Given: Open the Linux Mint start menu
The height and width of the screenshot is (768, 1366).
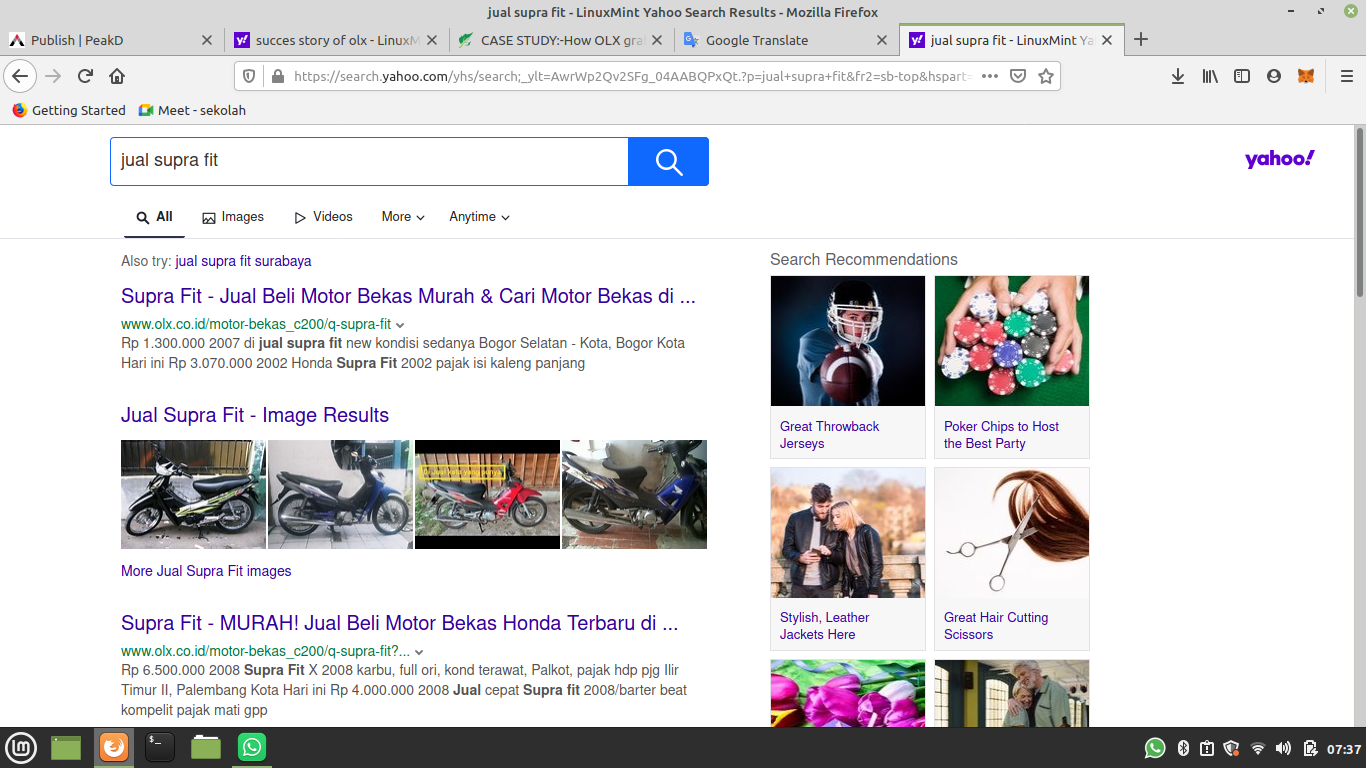Looking at the screenshot, I should (21, 747).
